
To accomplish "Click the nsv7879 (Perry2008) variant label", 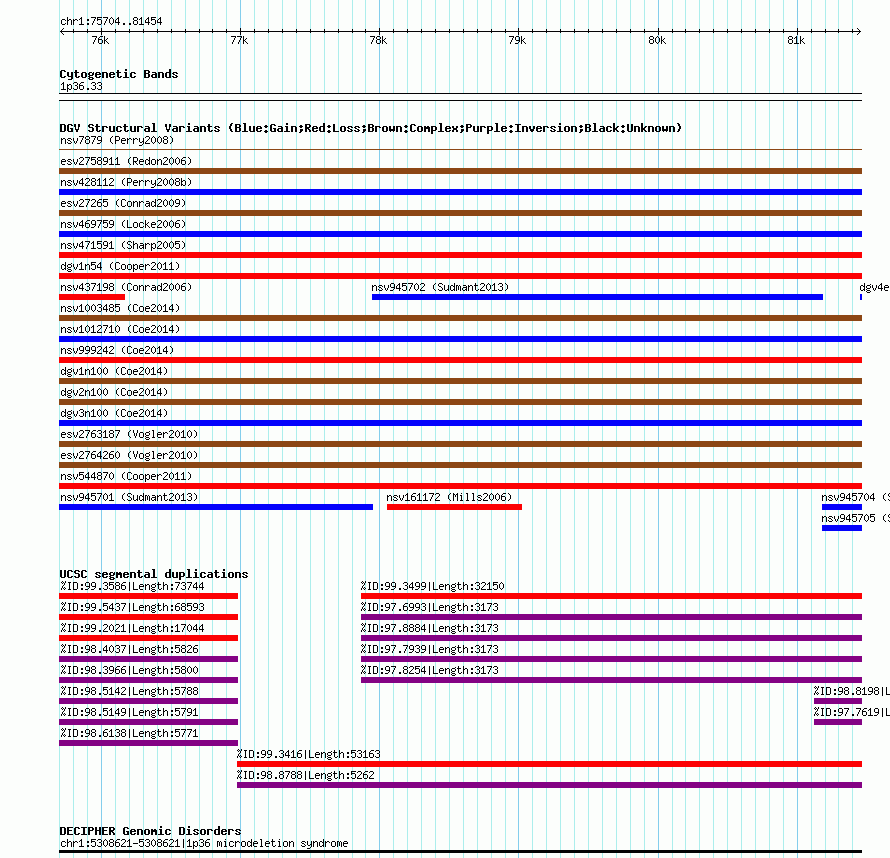I will click(x=117, y=140).
